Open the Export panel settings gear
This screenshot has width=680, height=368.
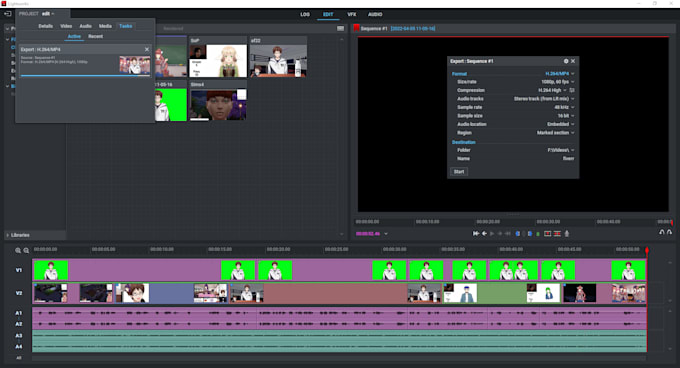point(566,61)
